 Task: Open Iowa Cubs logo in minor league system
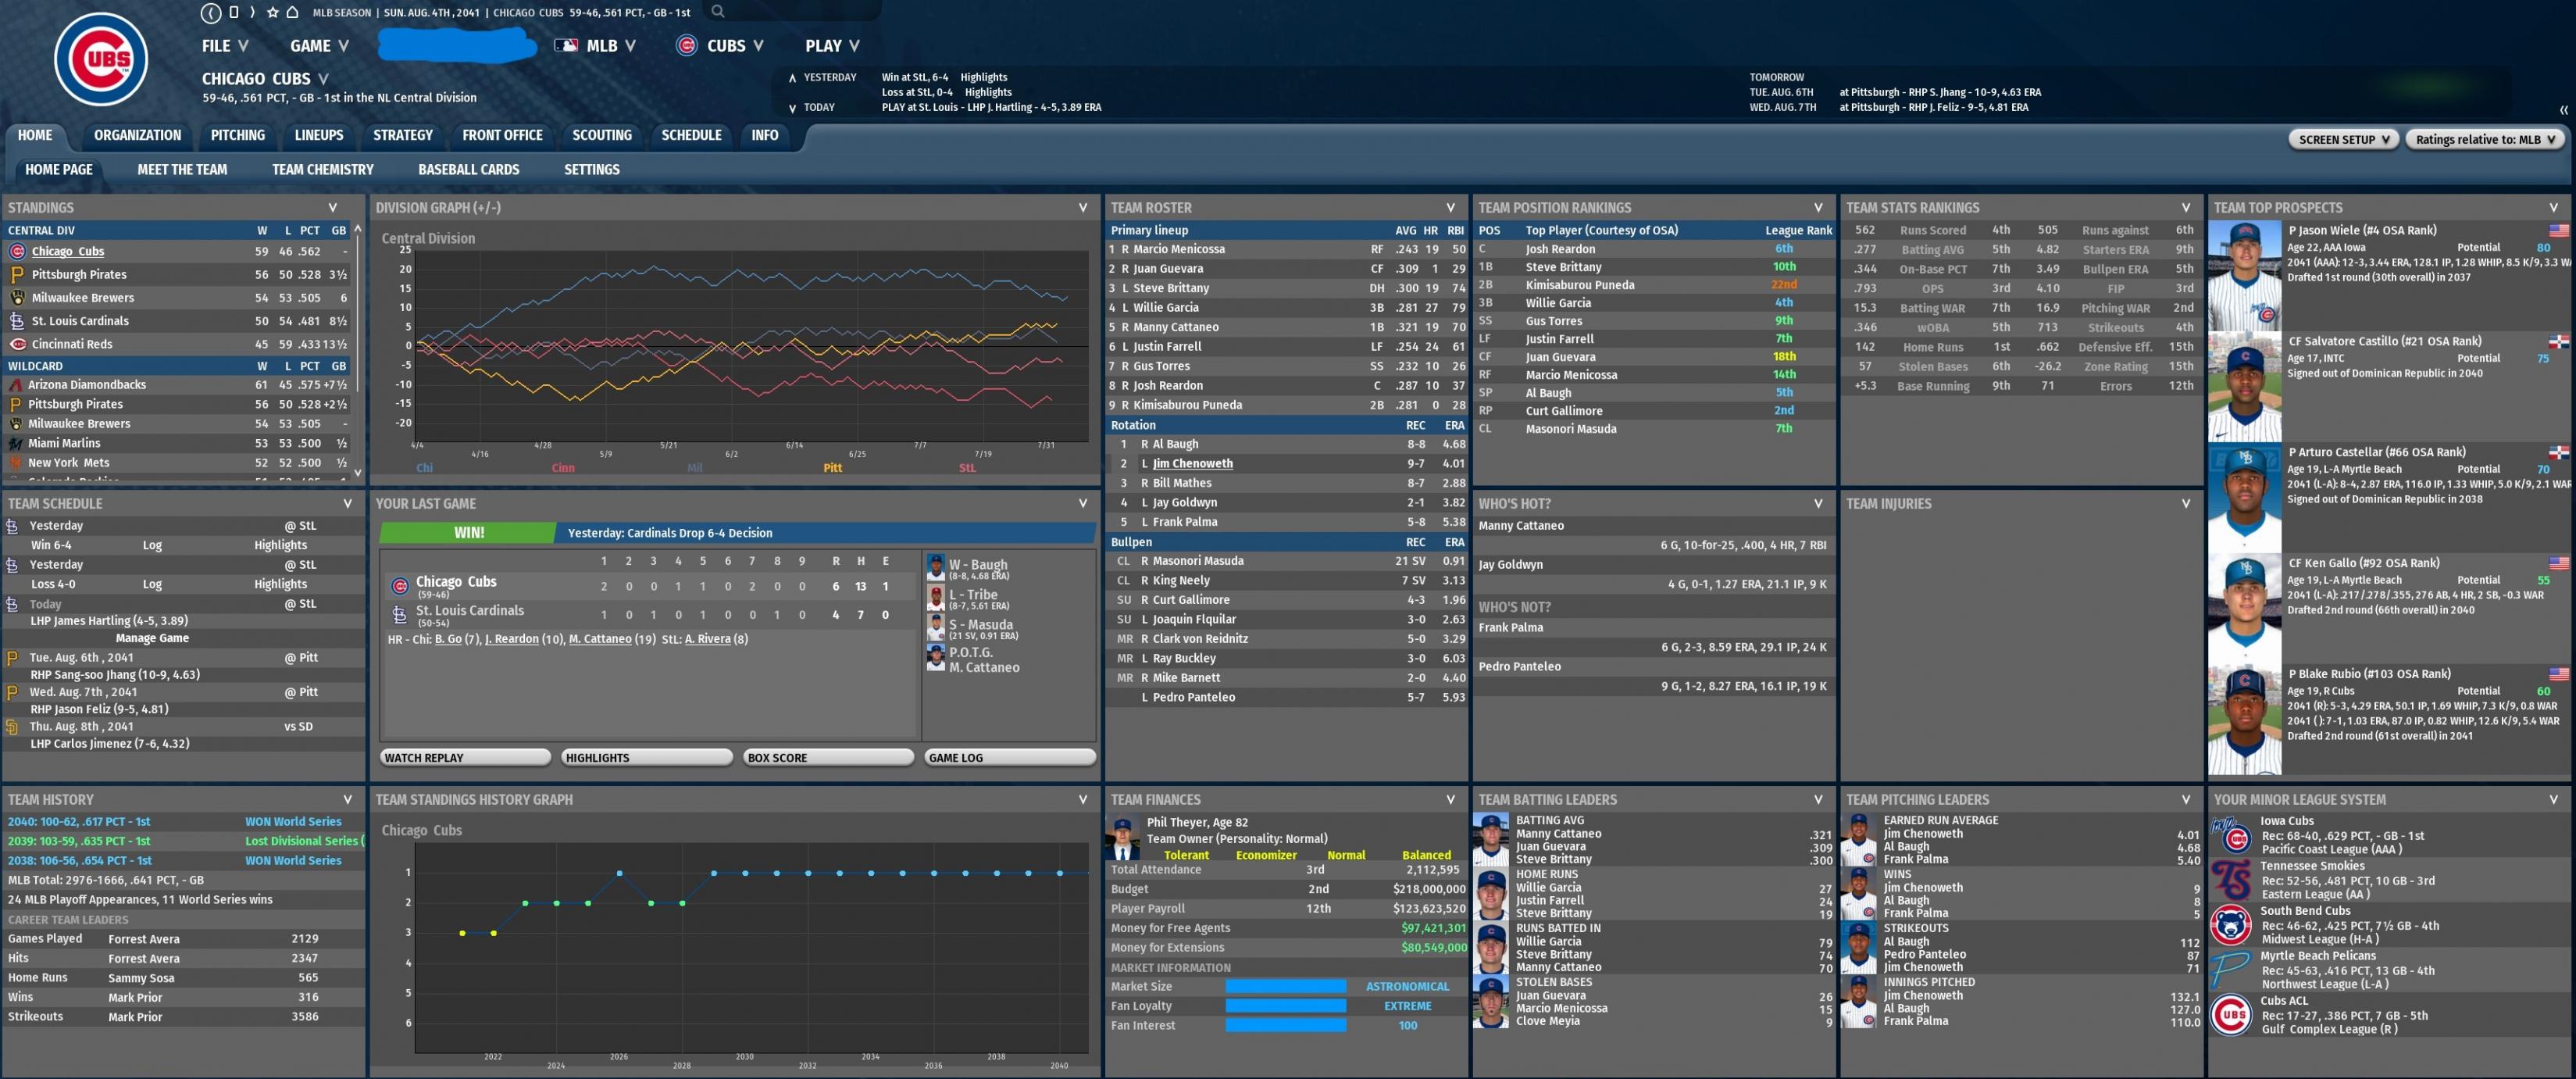(2231, 835)
